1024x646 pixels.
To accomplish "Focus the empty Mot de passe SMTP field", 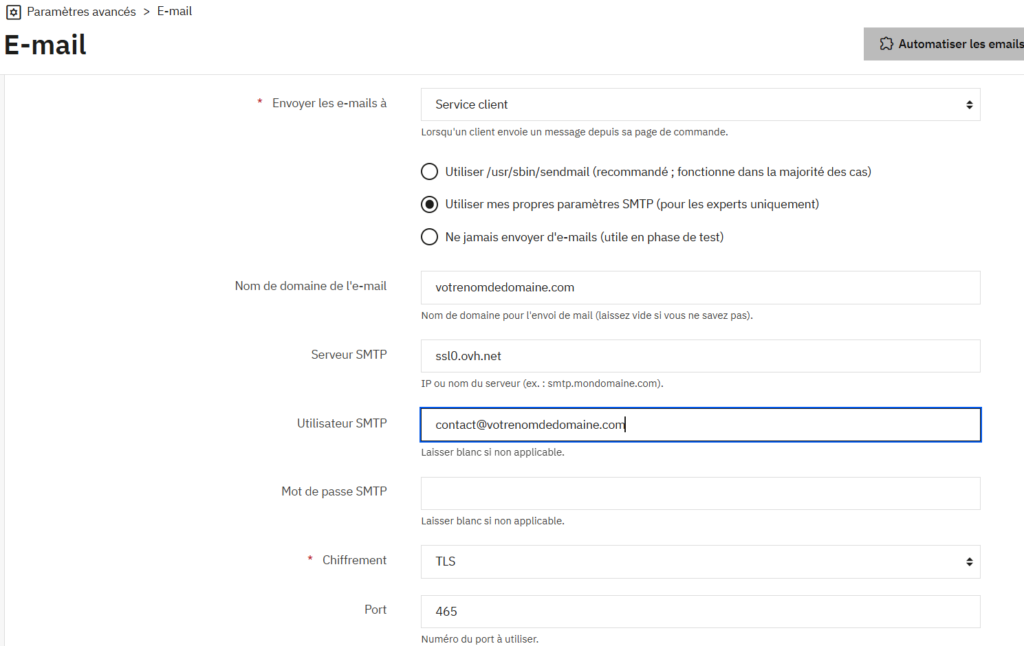I will pyautogui.click(x=700, y=493).
